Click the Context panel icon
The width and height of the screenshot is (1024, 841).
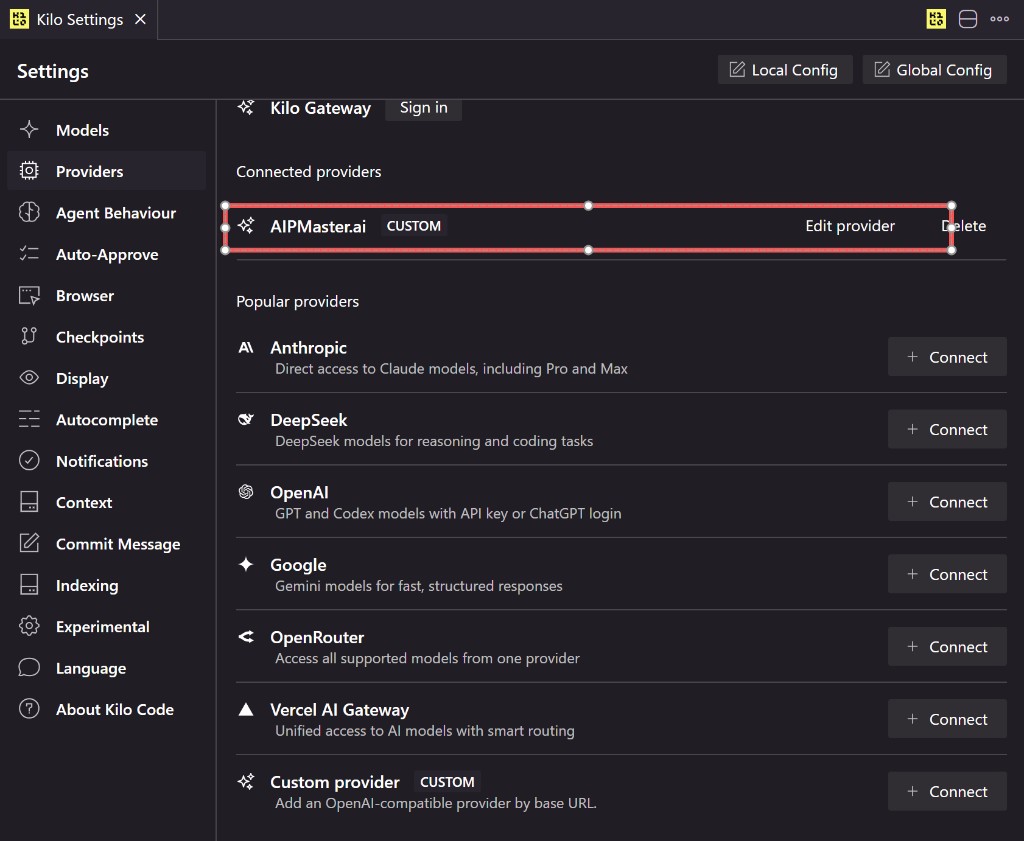[x=29, y=501]
